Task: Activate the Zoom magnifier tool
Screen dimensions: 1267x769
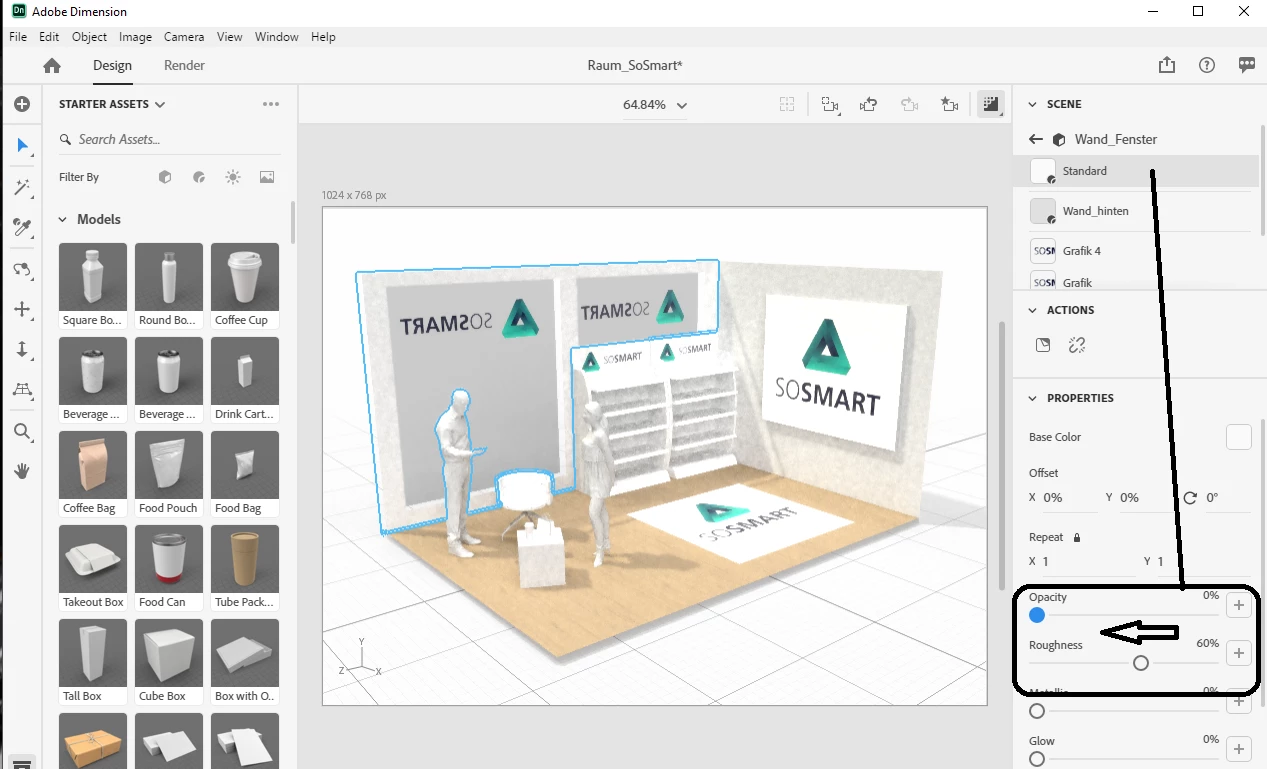Action: 22,432
